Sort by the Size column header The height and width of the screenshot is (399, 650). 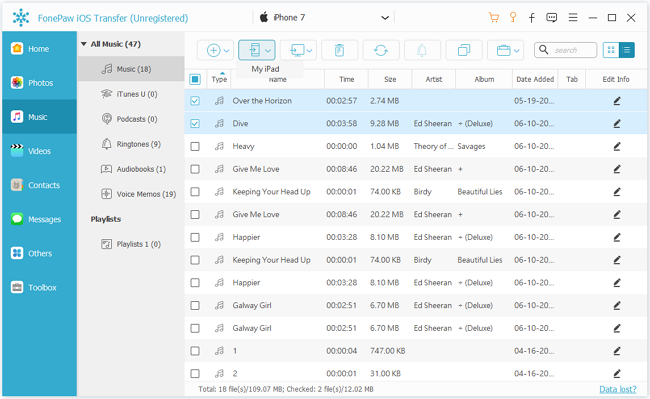tap(390, 79)
